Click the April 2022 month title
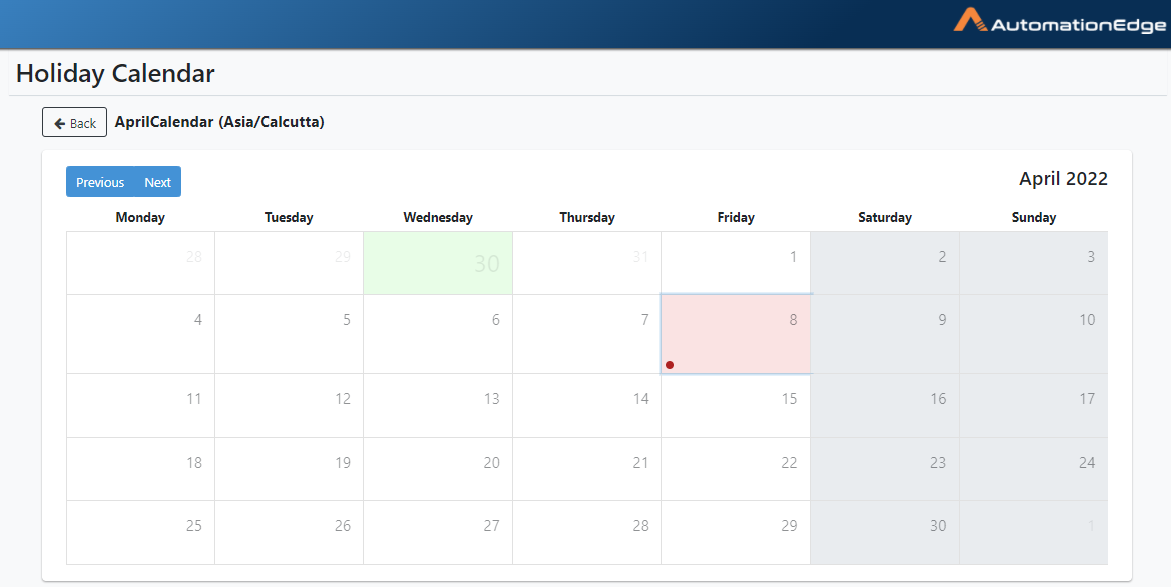Image resolution: width=1171 pixels, height=587 pixels. click(x=1063, y=179)
